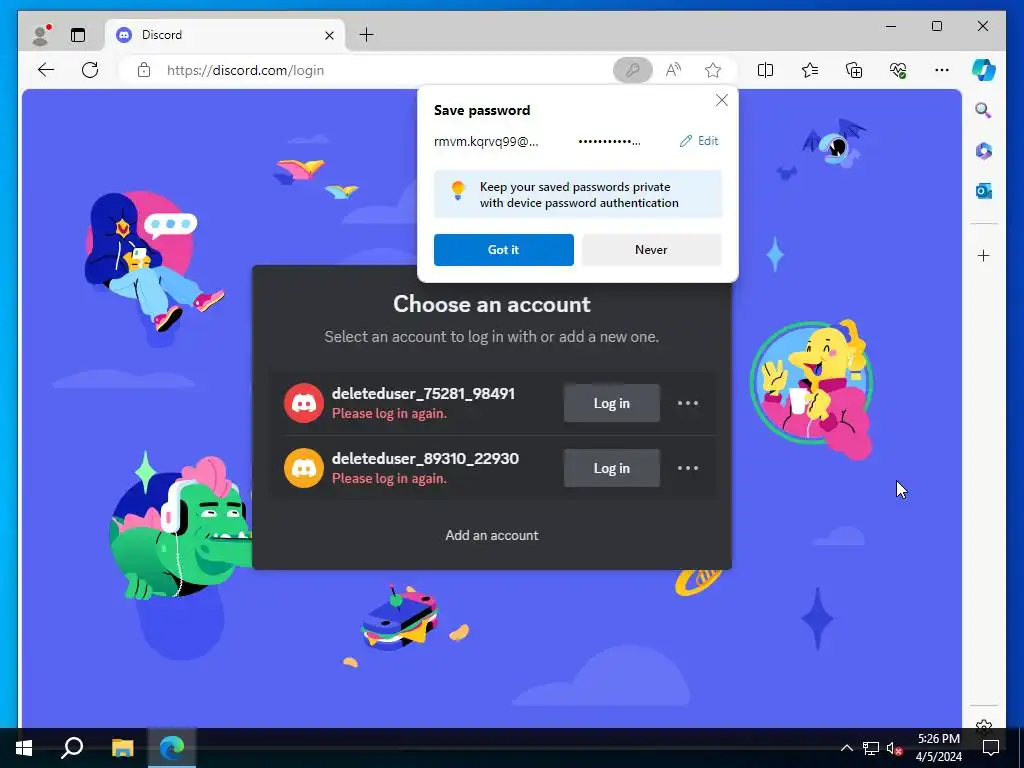The width and height of the screenshot is (1024, 768).
Task: Edit the saved password credentials
Action: coord(699,141)
